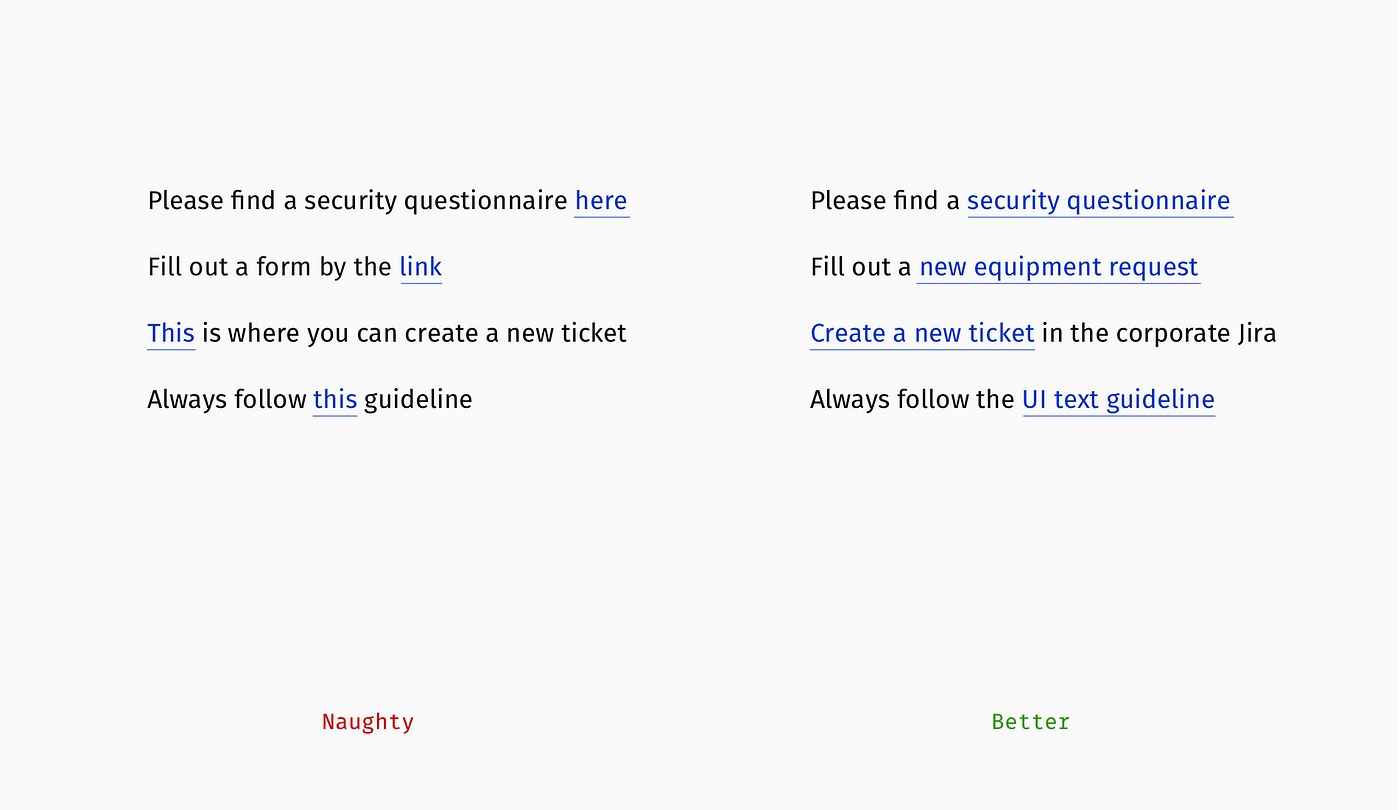The width and height of the screenshot is (1400, 810).
Task: Click the red 'Naughty' label
Action: point(368,722)
